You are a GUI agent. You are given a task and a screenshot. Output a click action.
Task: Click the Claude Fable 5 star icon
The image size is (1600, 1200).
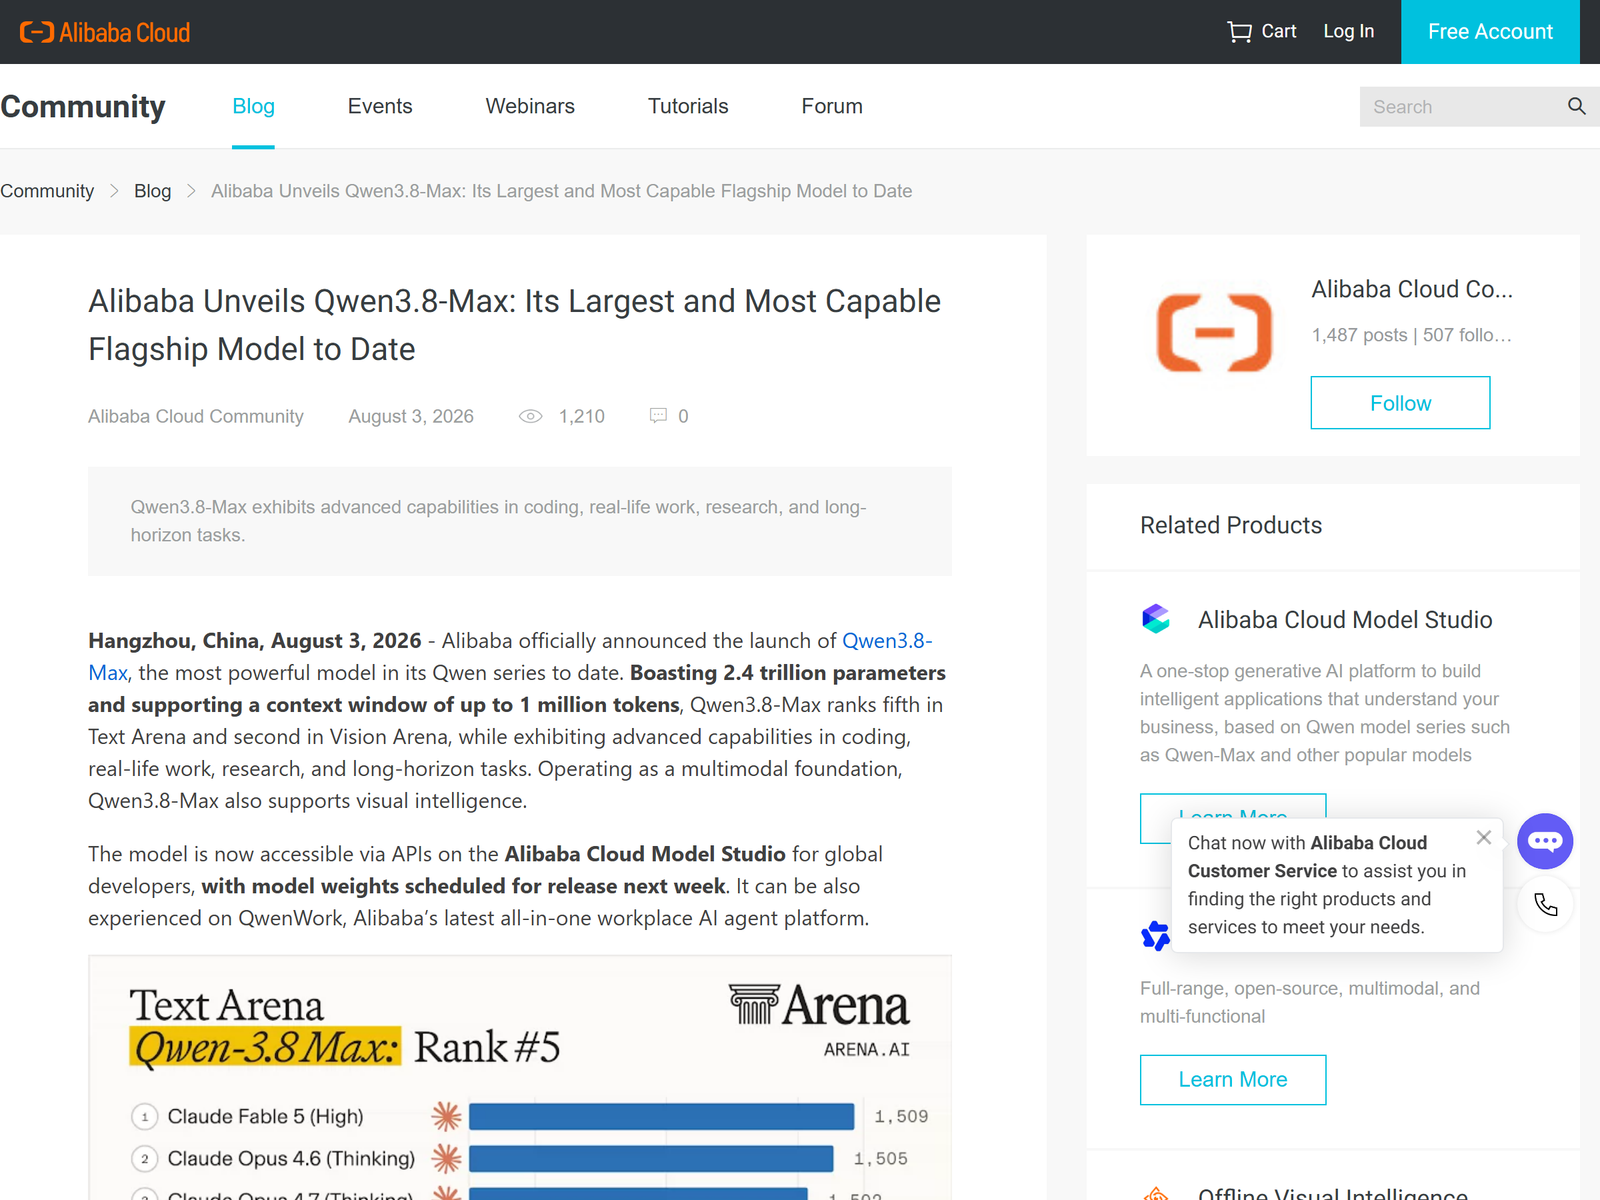point(446,1116)
